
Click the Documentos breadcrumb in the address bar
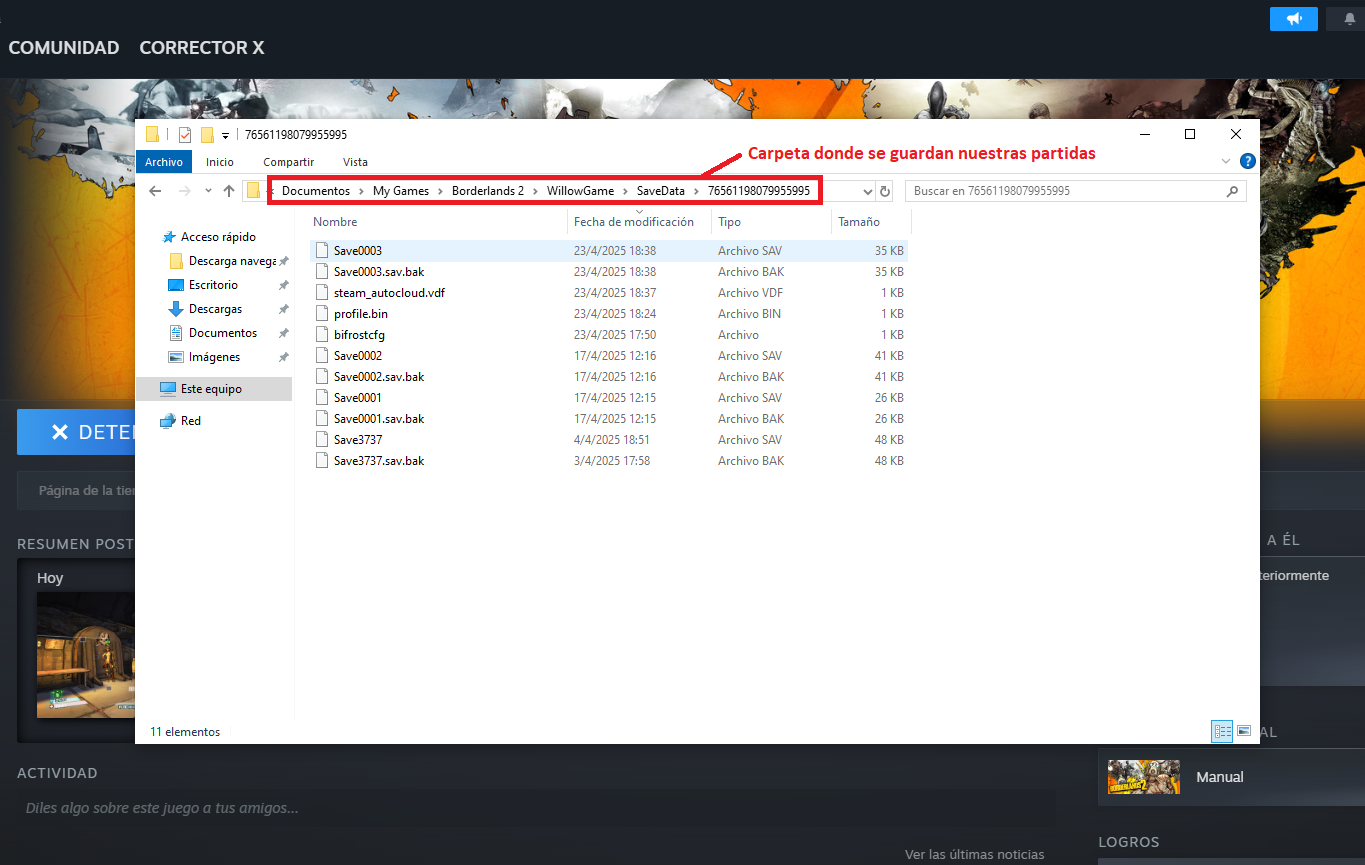(316, 191)
